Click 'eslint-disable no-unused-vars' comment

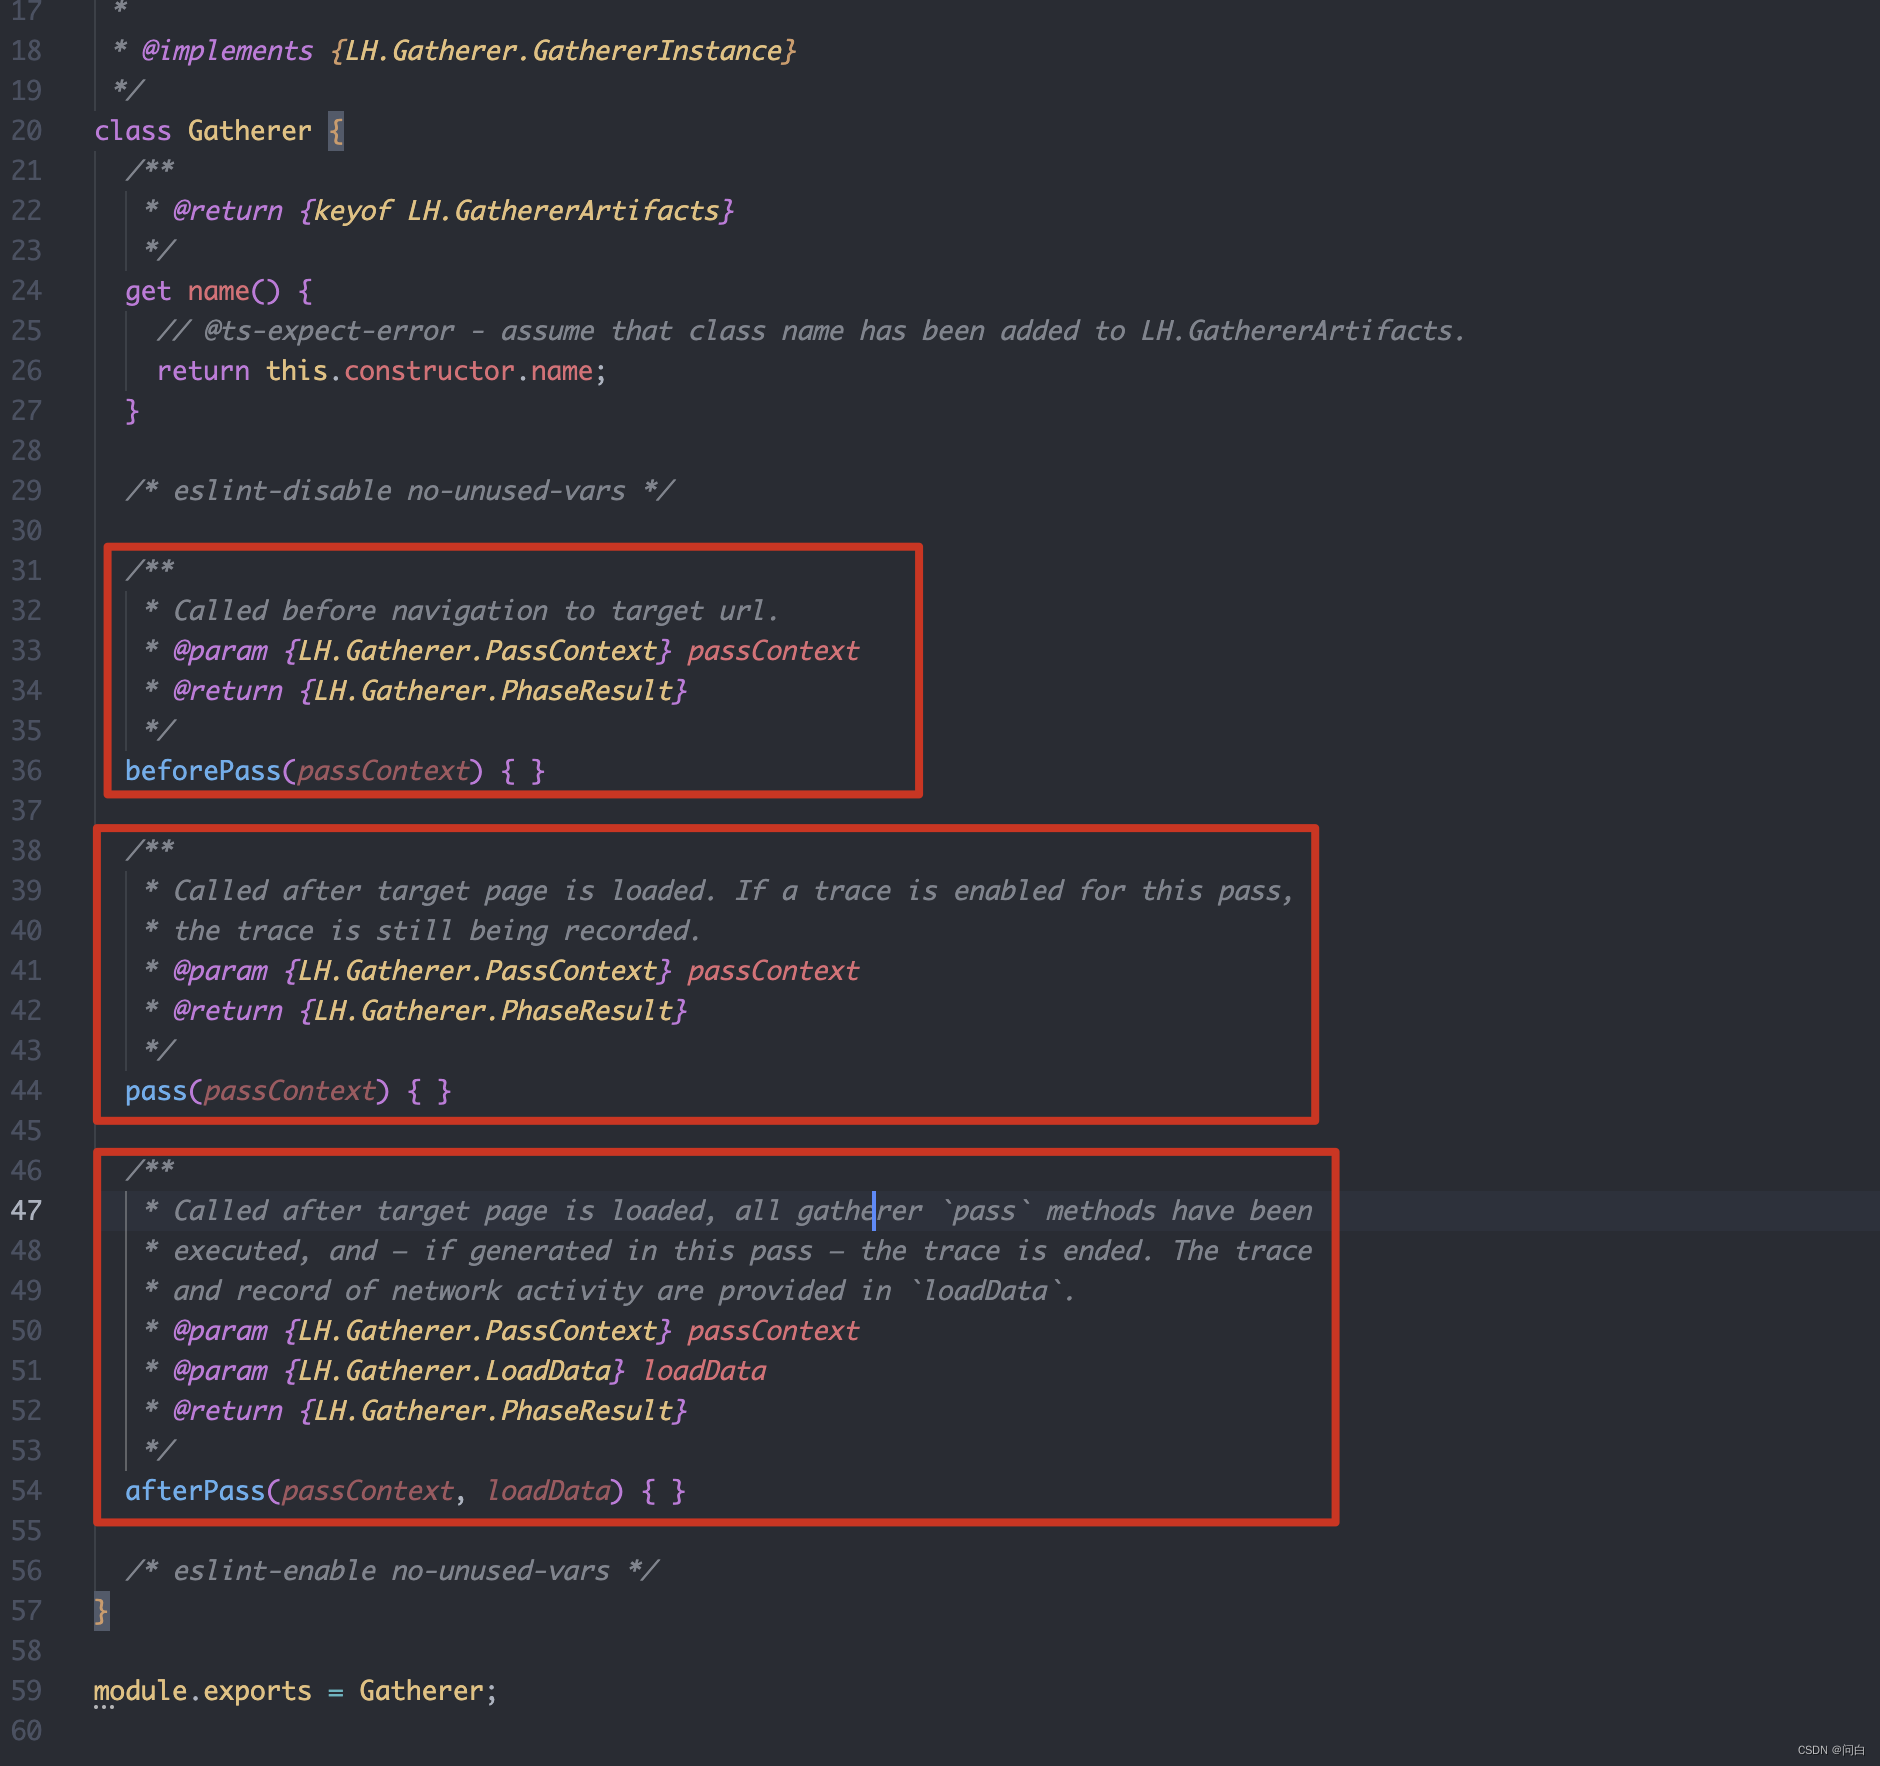tap(399, 491)
